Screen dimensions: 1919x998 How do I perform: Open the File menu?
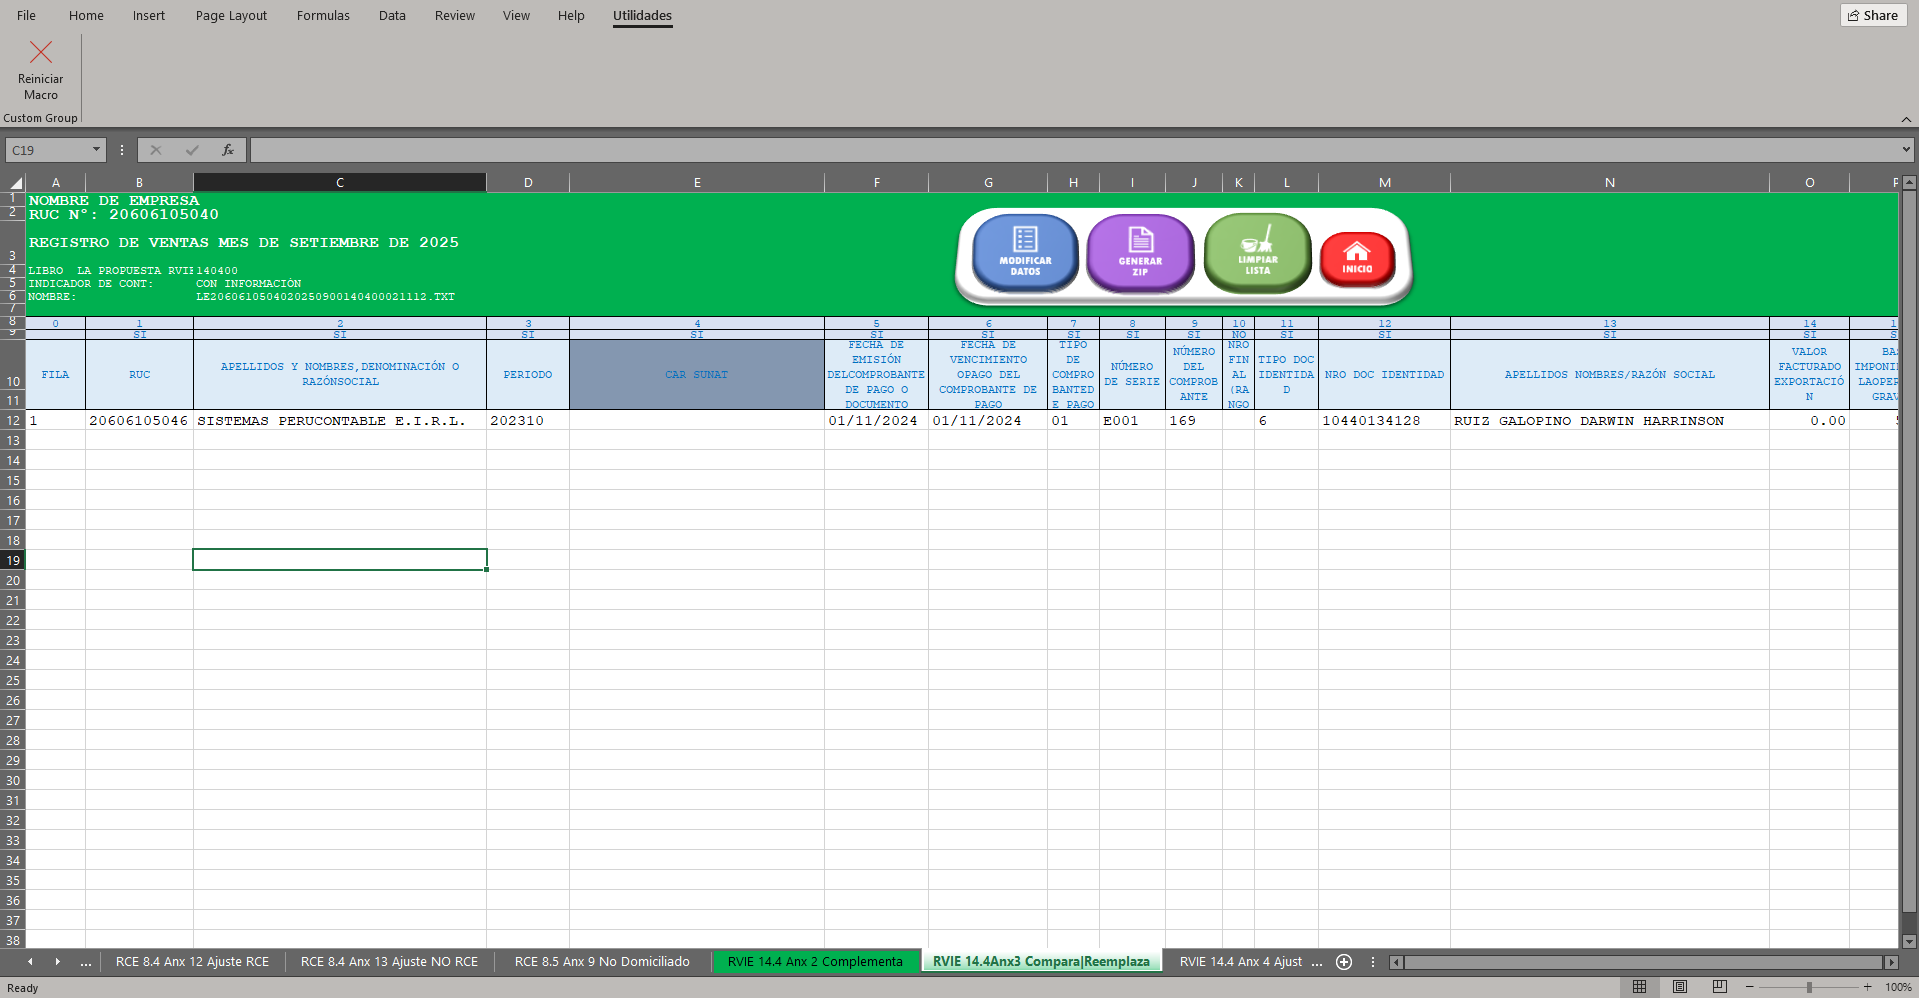click(x=27, y=15)
